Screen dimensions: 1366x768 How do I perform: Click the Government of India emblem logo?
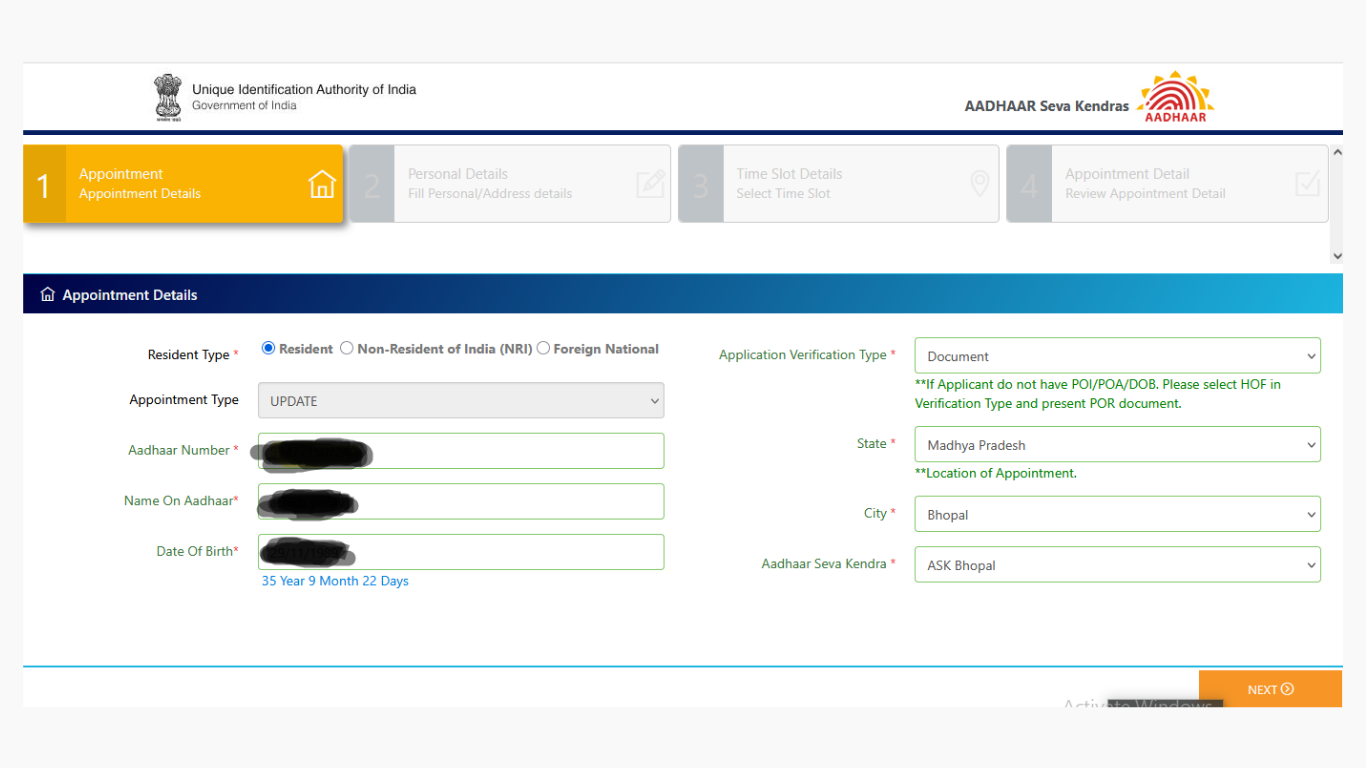[168, 97]
